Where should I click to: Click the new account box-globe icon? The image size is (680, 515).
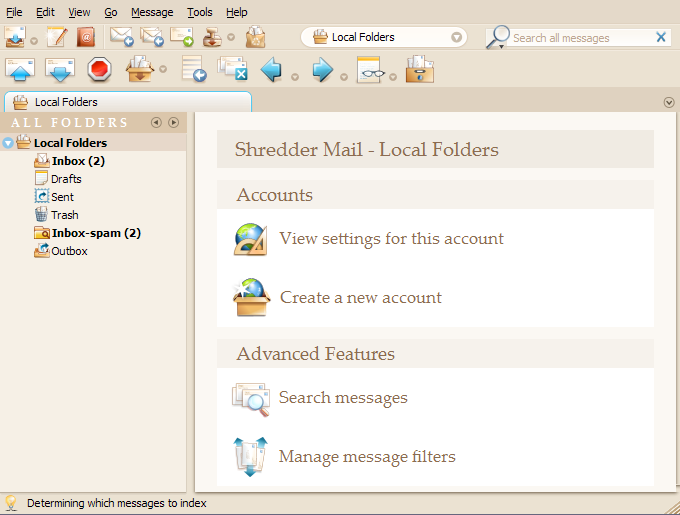(252, 297)
